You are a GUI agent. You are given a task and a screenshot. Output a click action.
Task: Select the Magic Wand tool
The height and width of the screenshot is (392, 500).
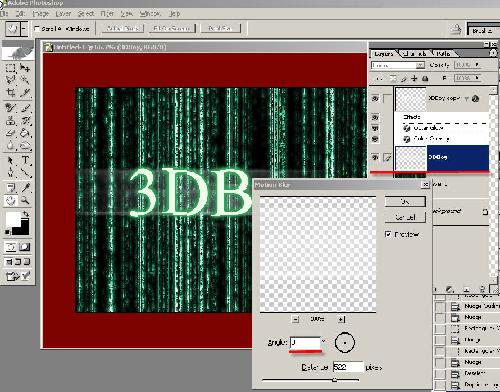25,80
